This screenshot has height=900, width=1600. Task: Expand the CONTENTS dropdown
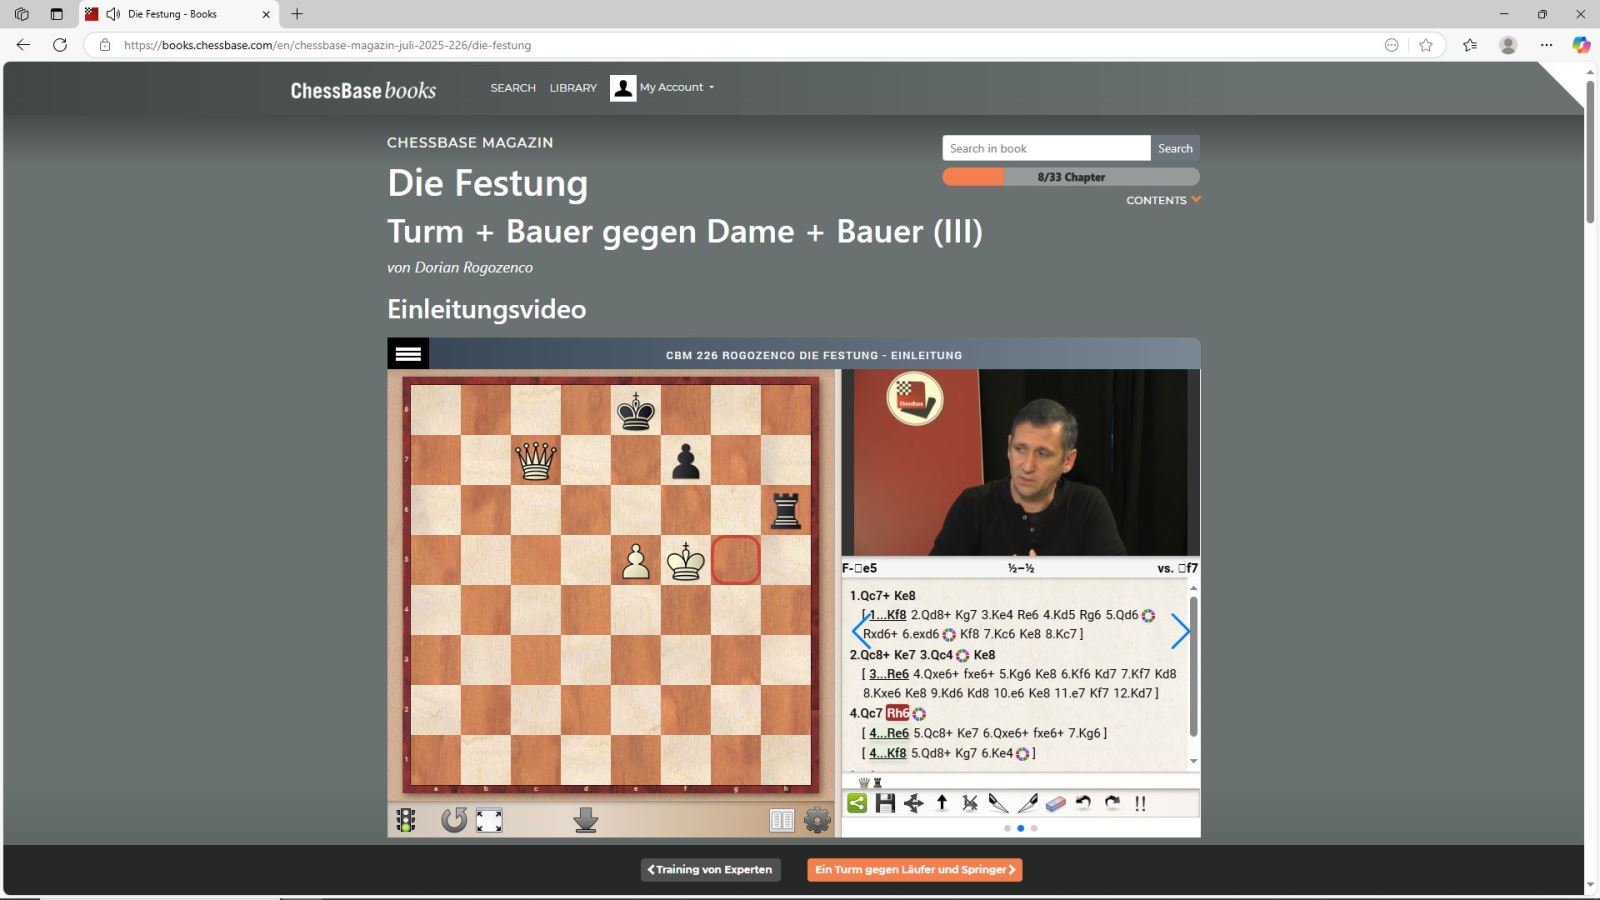(1163, 200)
